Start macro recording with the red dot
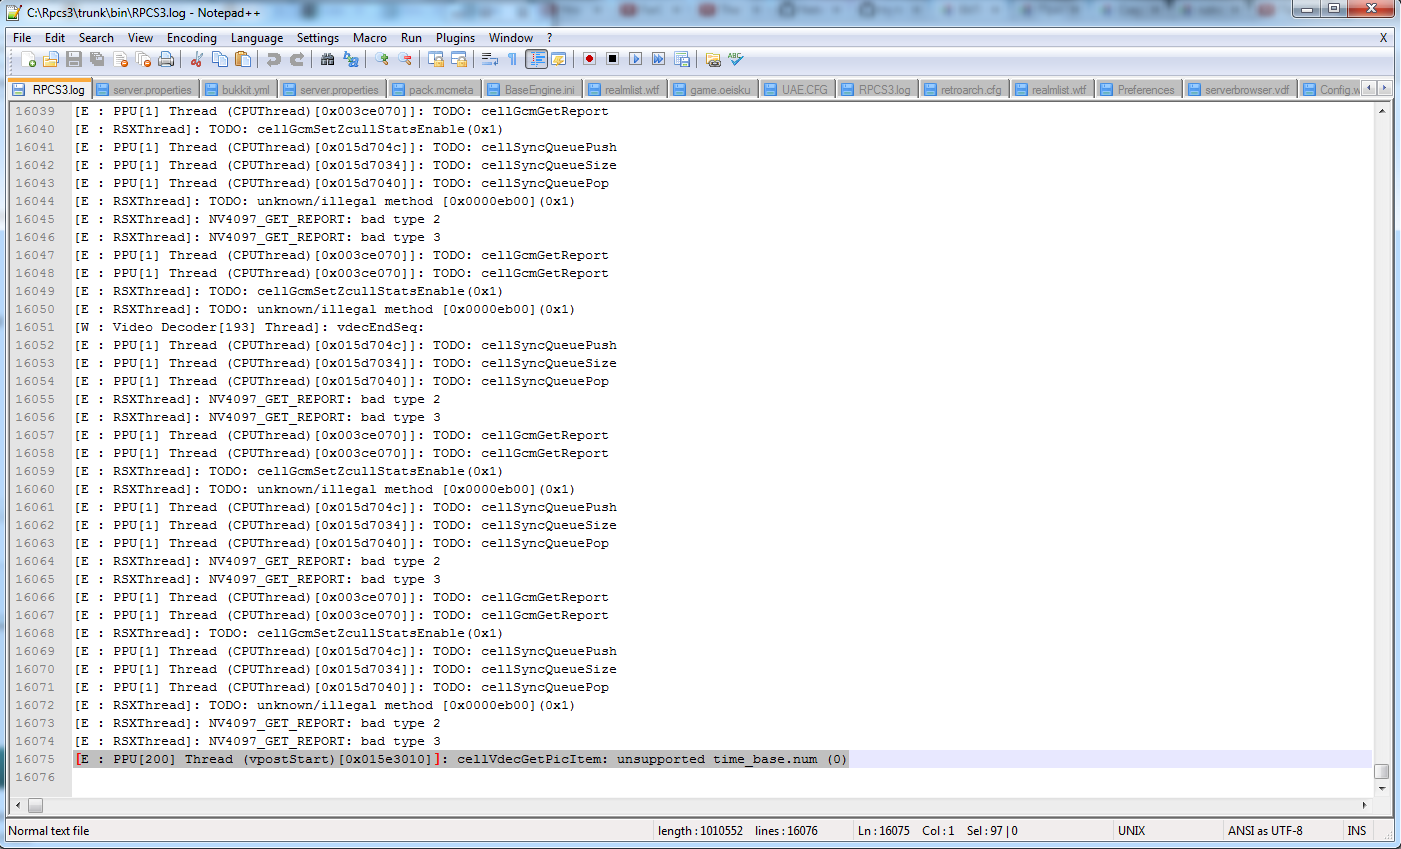 pos(589,60)
